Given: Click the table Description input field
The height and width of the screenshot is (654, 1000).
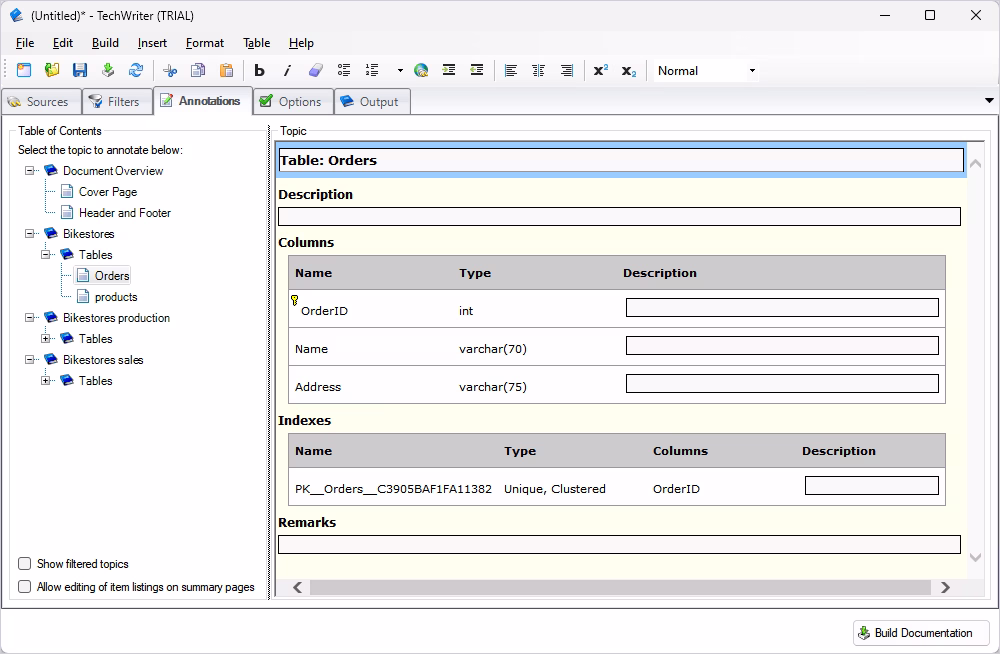Looking at the screenshot, I should coord(619,216).
